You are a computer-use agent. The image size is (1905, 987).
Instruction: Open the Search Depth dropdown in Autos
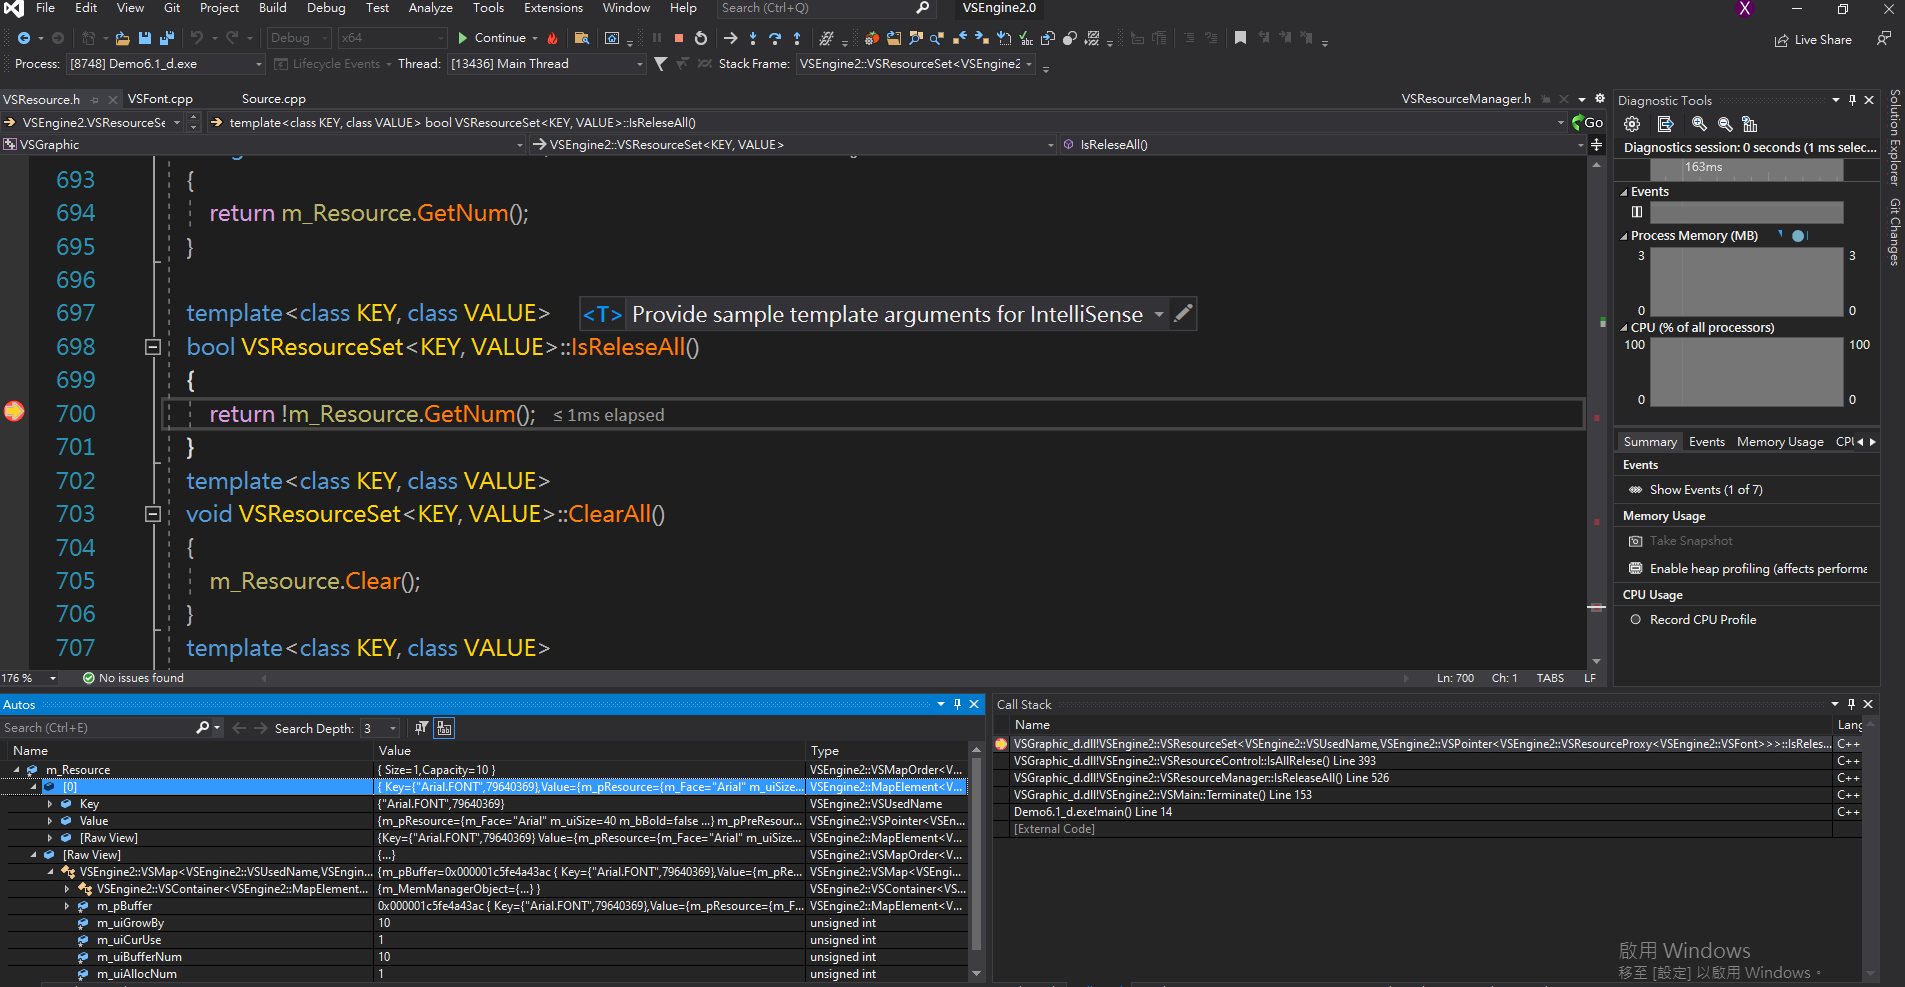[x=391, y=728]
